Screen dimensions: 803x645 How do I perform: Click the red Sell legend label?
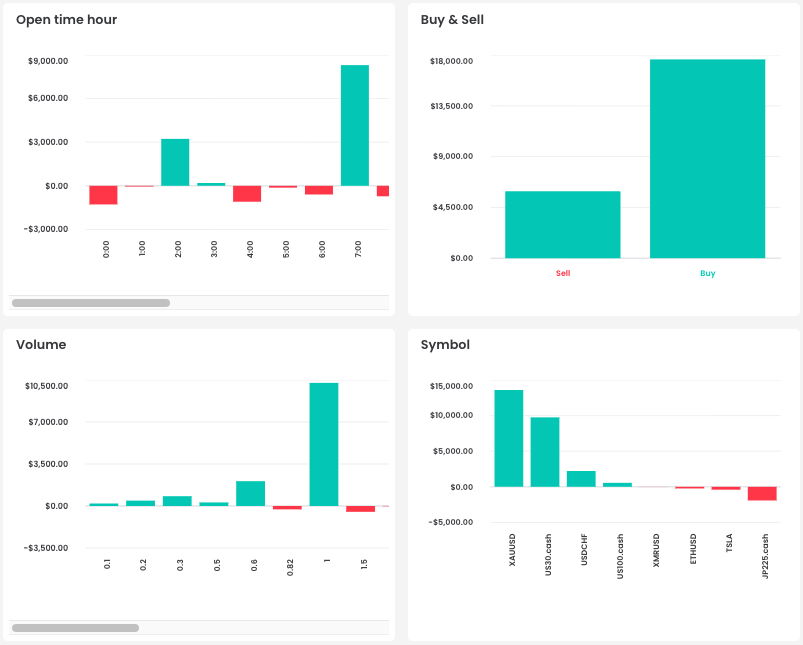point(563,273)
